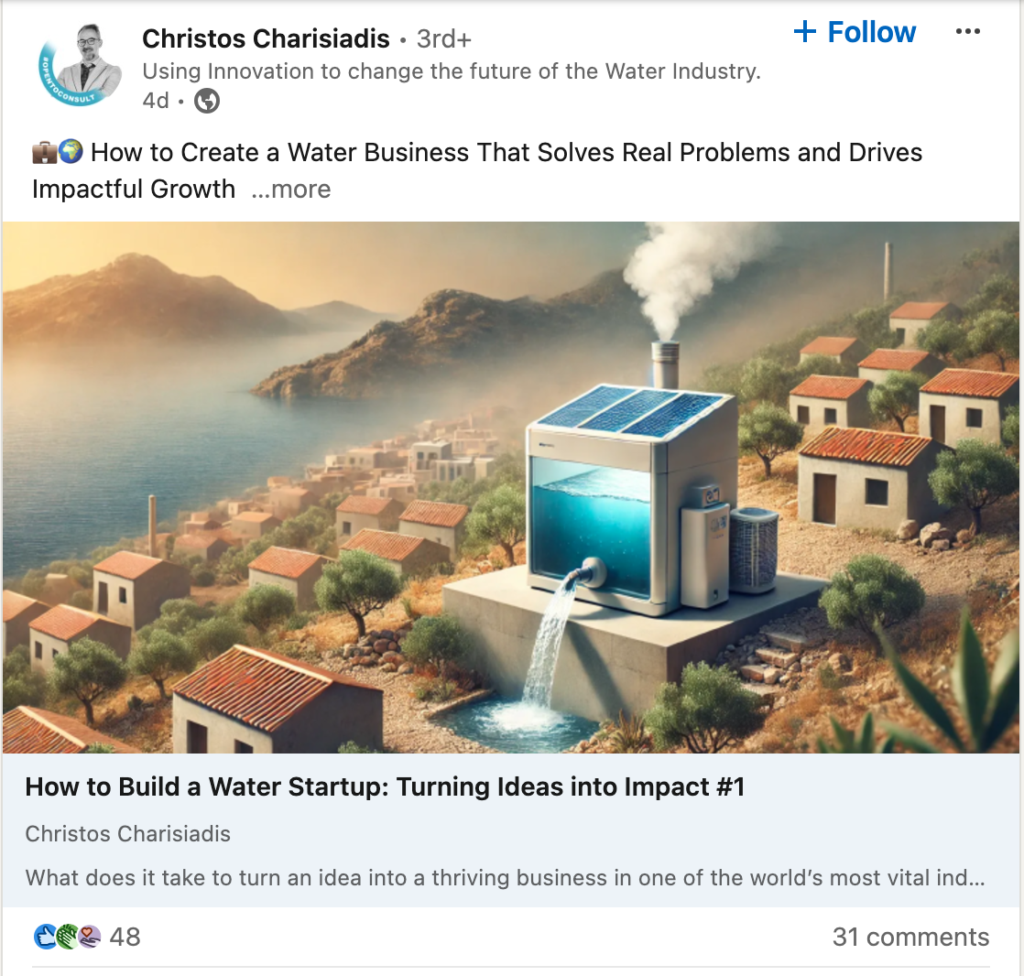Click the briefcase emoji in post text

(44, 152)
